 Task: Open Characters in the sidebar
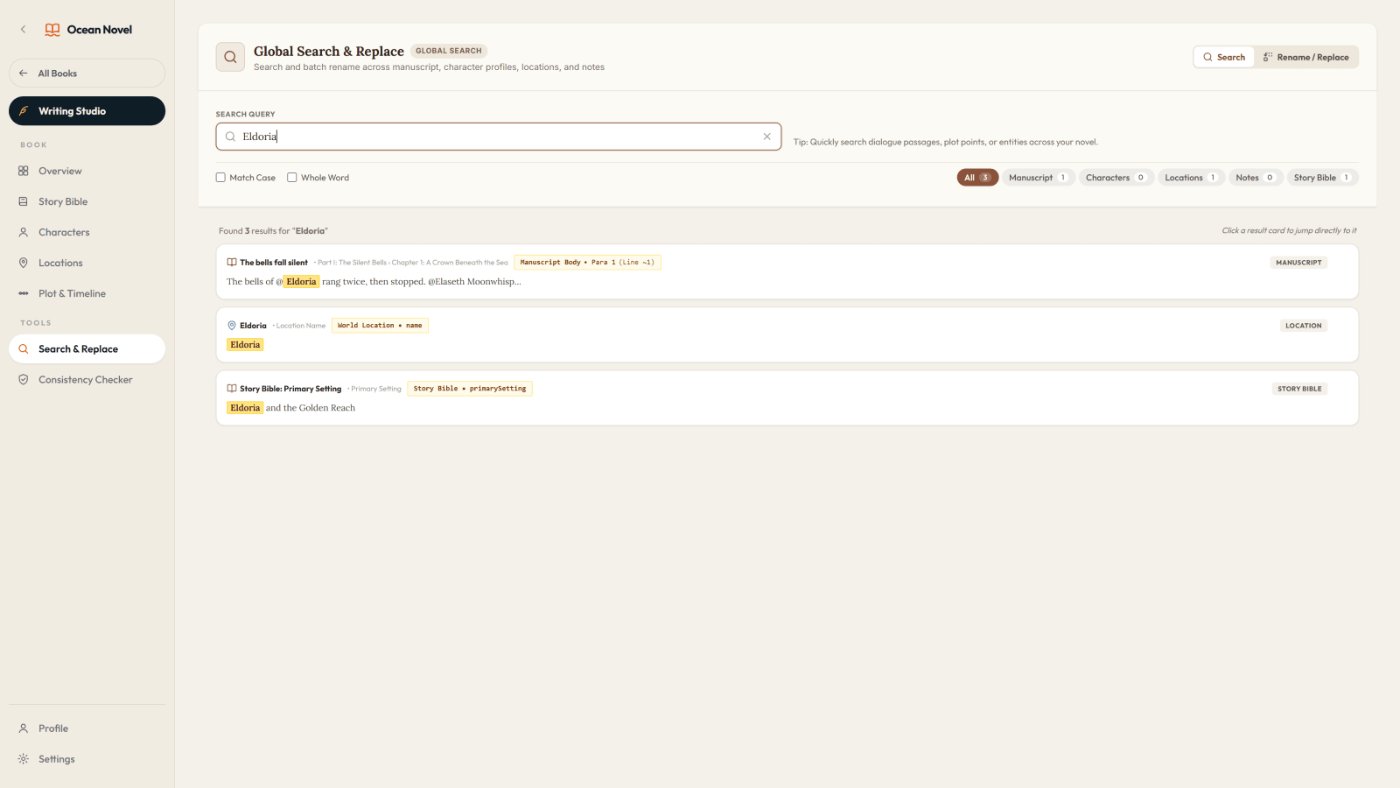[87, 232]
